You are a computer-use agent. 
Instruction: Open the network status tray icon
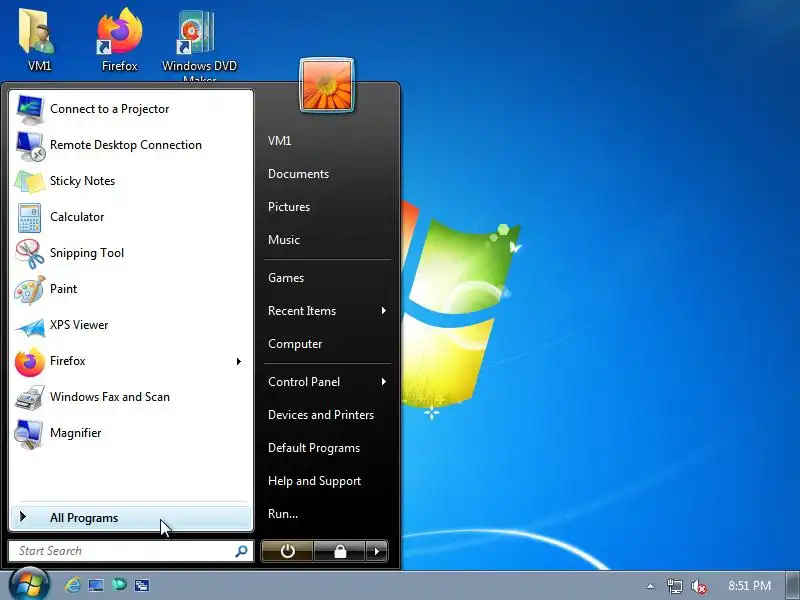point(674,586)
